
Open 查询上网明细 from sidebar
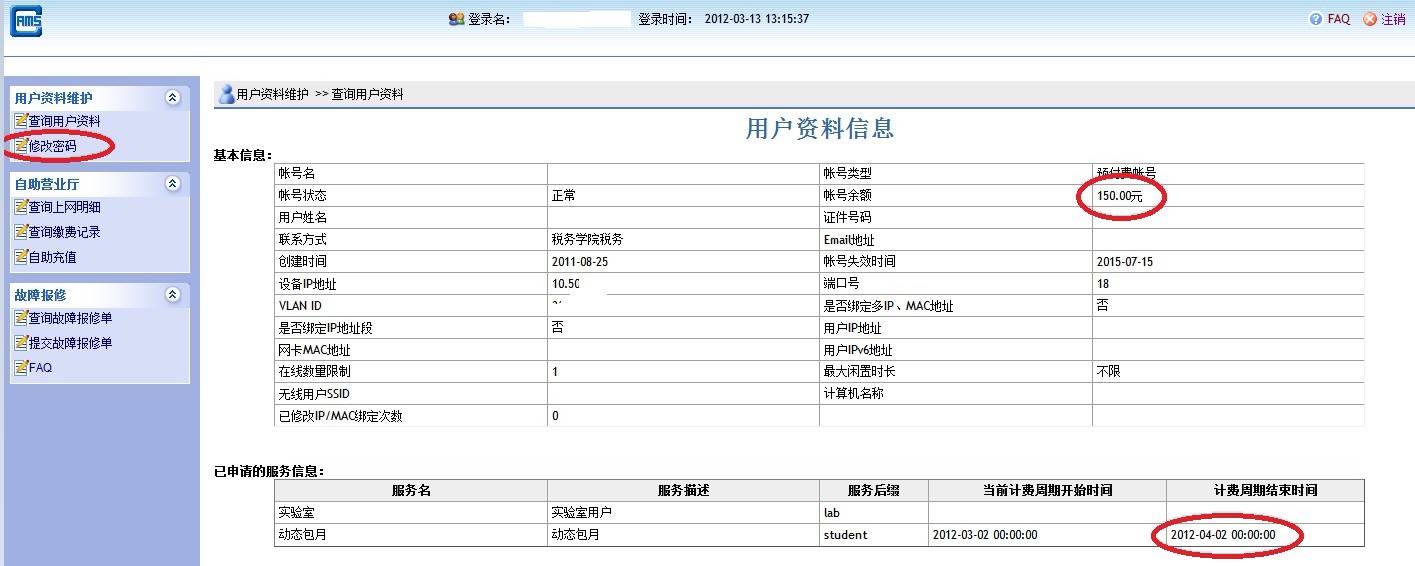[x=65, y=207]
